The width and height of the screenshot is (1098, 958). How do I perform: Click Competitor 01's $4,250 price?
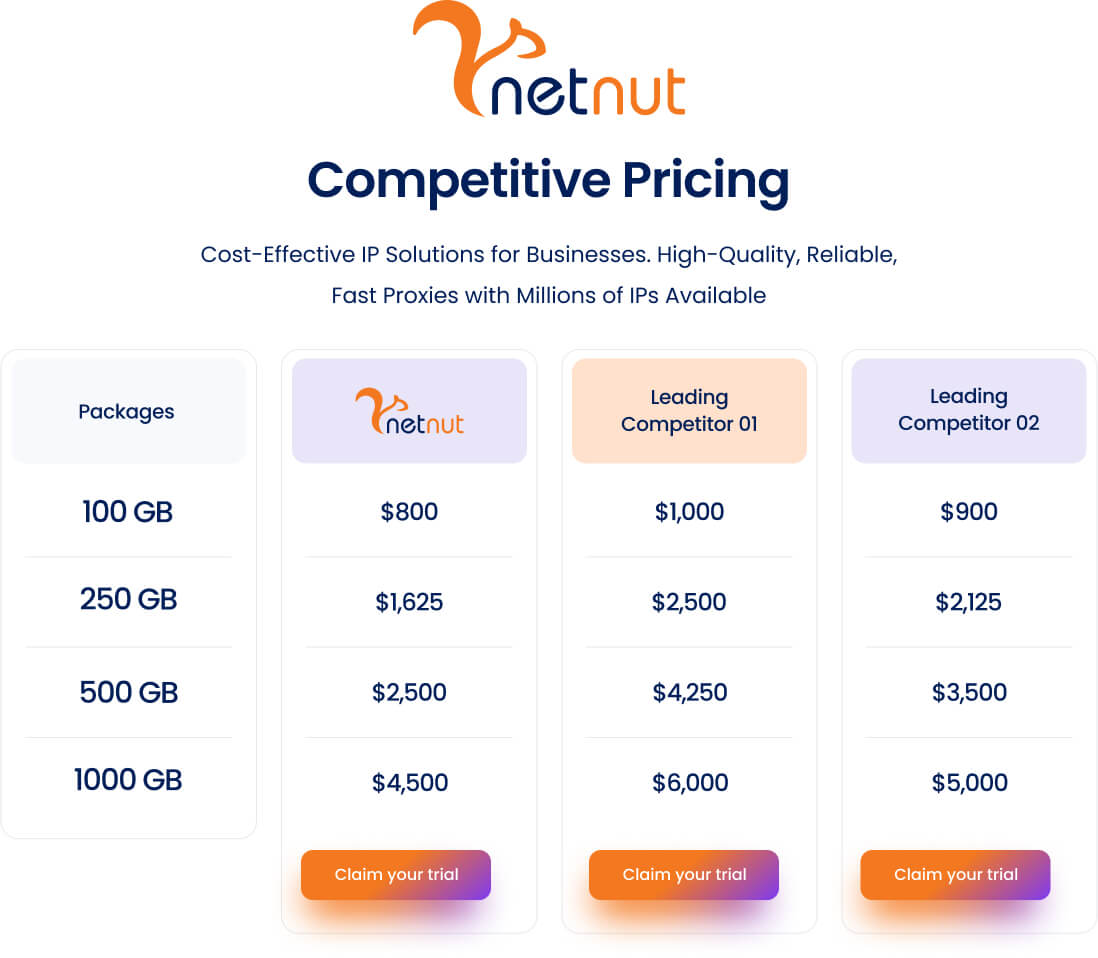point(689,693)
